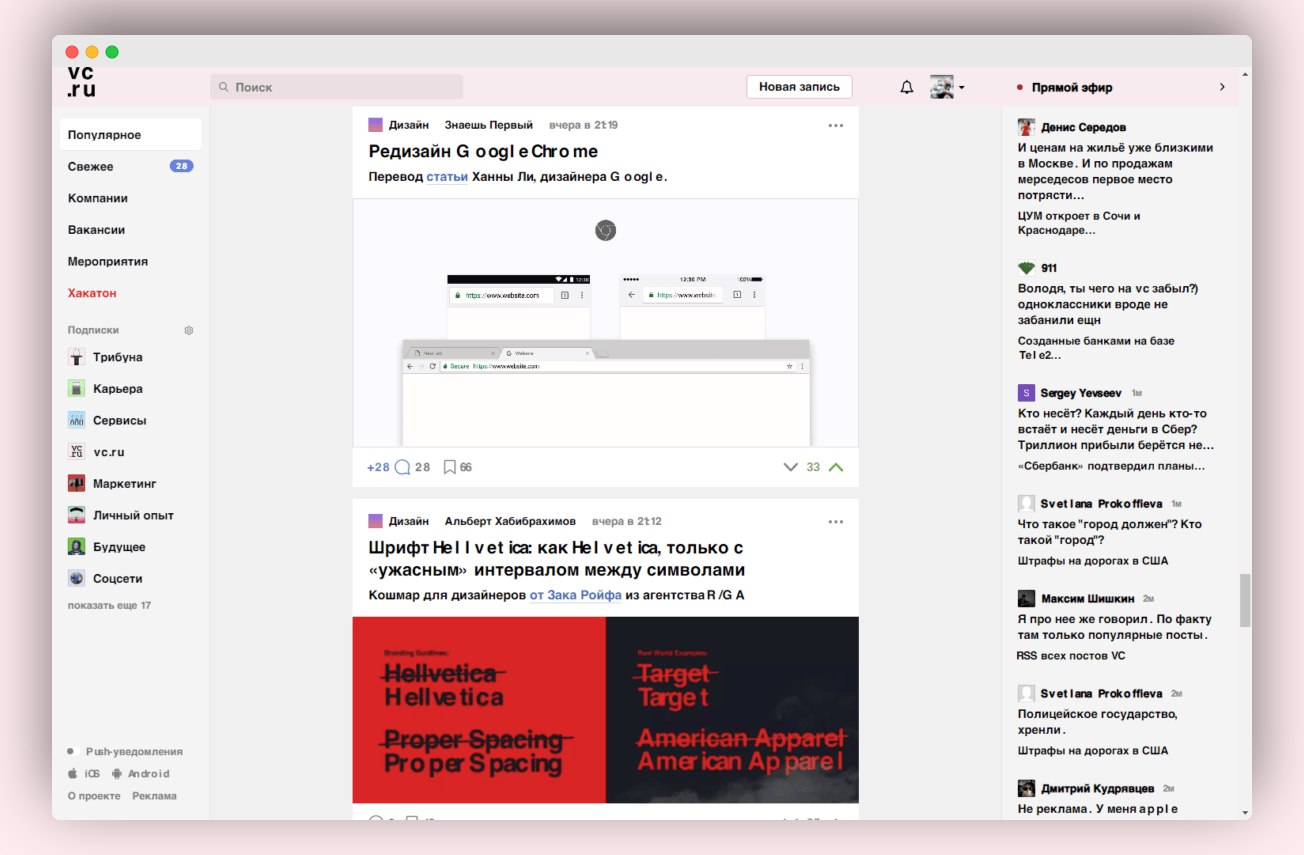
Task: Open Максим Шишкин avatar in live feed
Action: 1026,598
